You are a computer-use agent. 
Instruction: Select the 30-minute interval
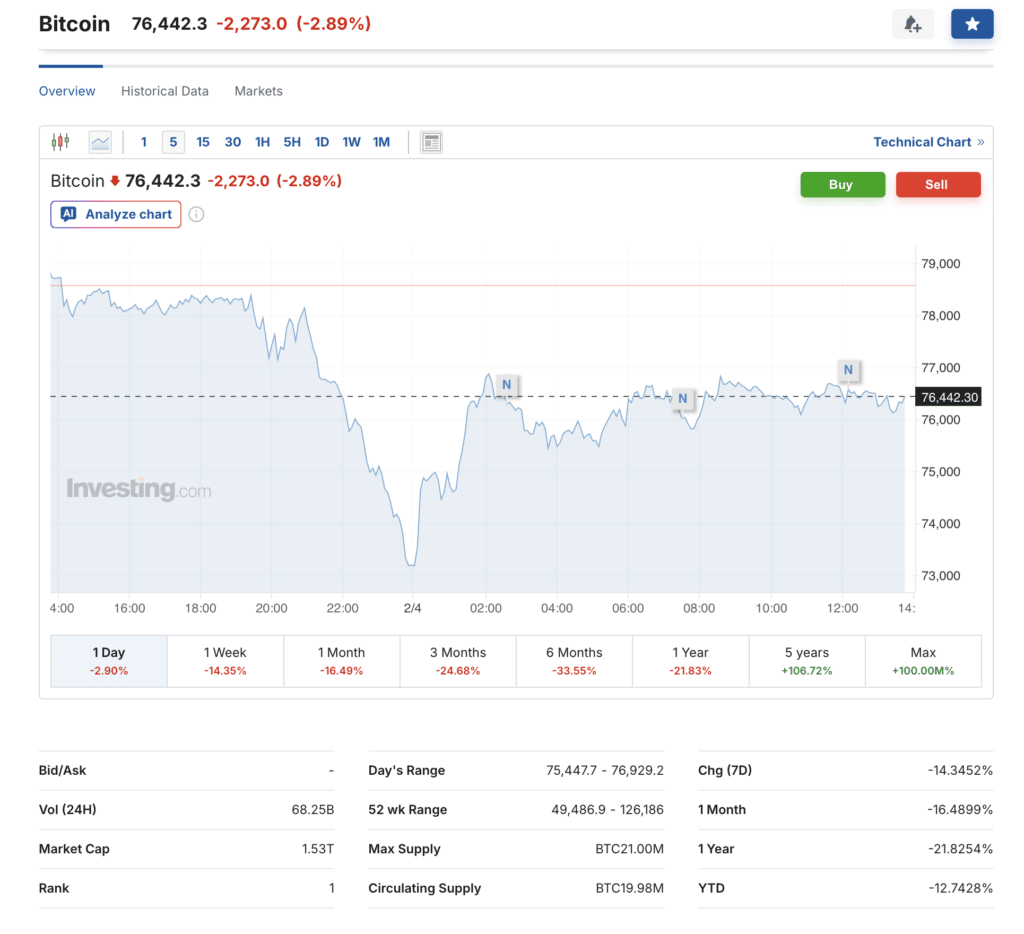click(x=232, y=142)
